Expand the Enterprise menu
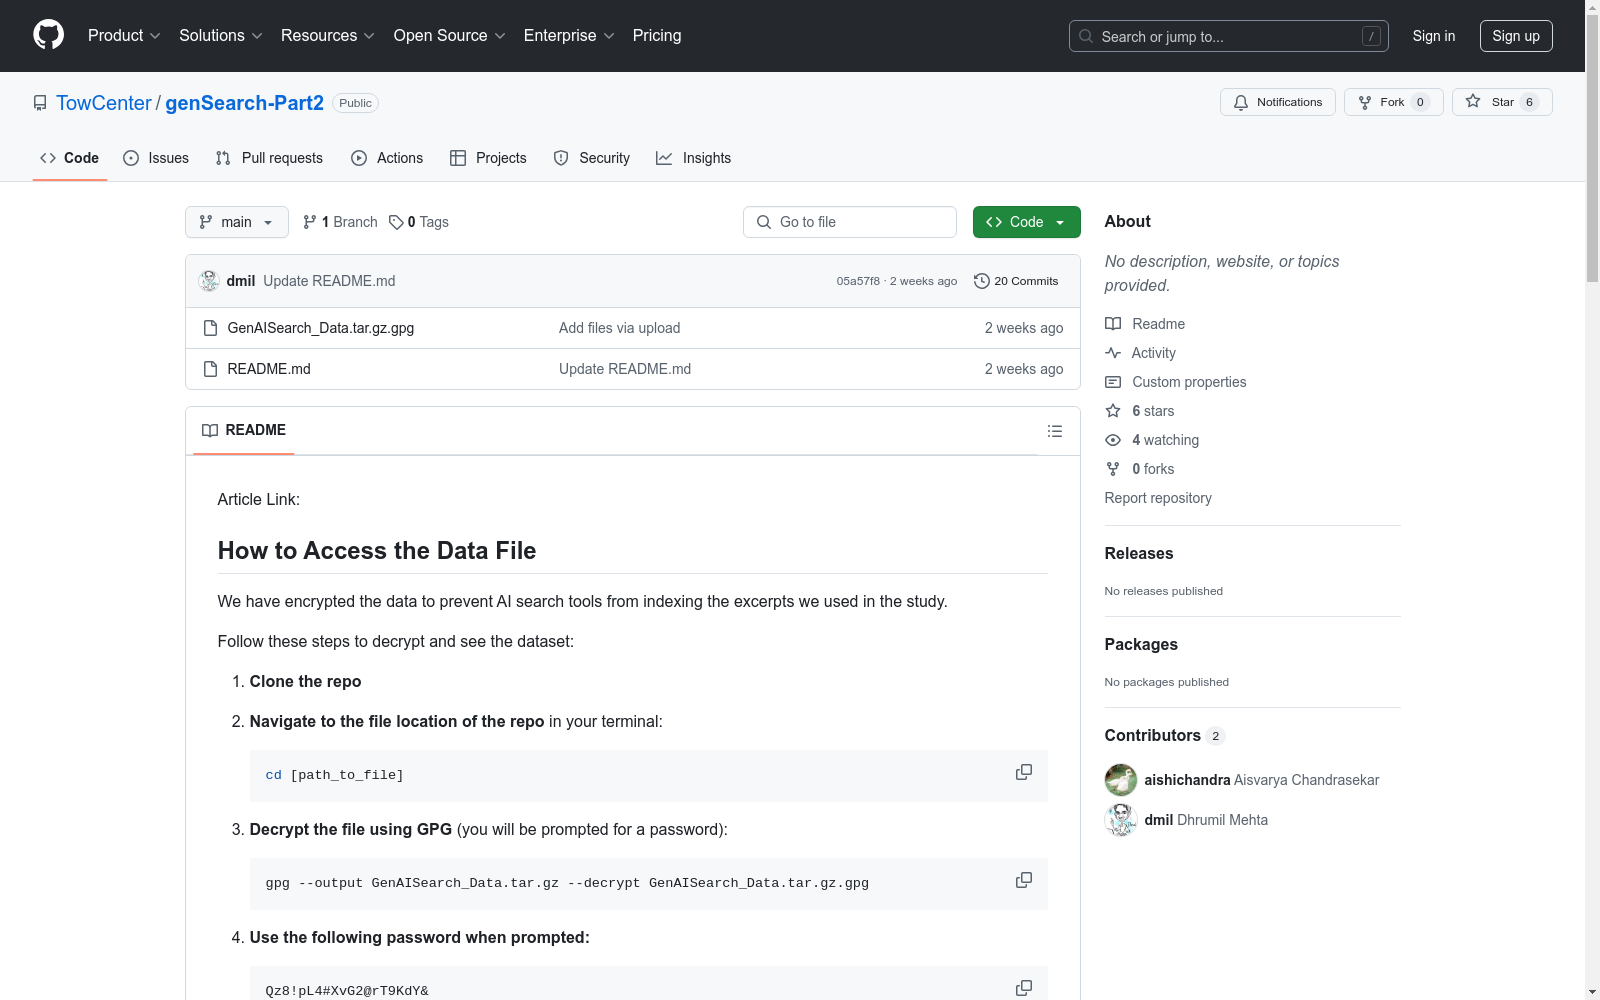The height and width of the screenshot is (1000, 1600). (569, 36)
